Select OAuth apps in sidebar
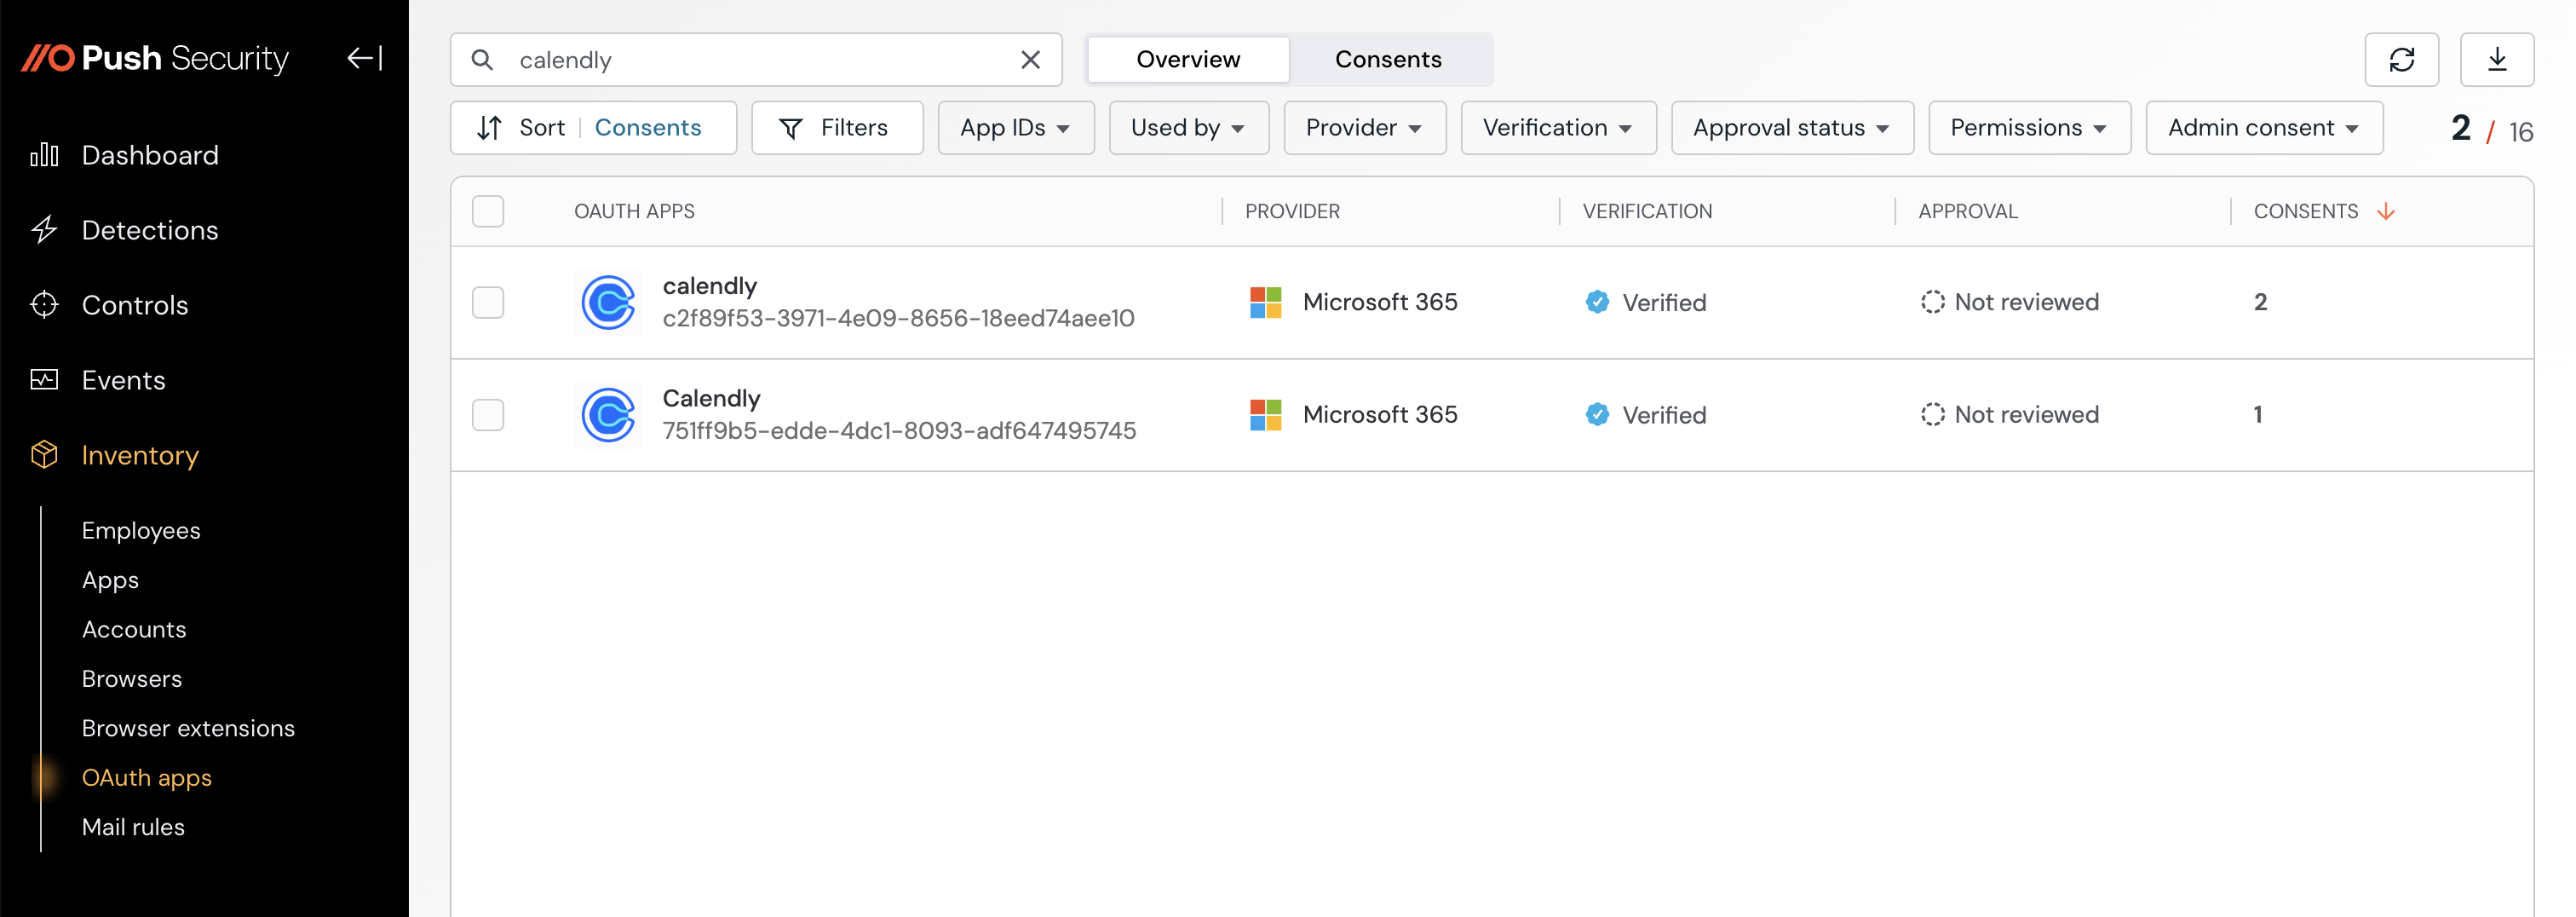This screenshot has width=2576, height=917. tap(147, 778)
